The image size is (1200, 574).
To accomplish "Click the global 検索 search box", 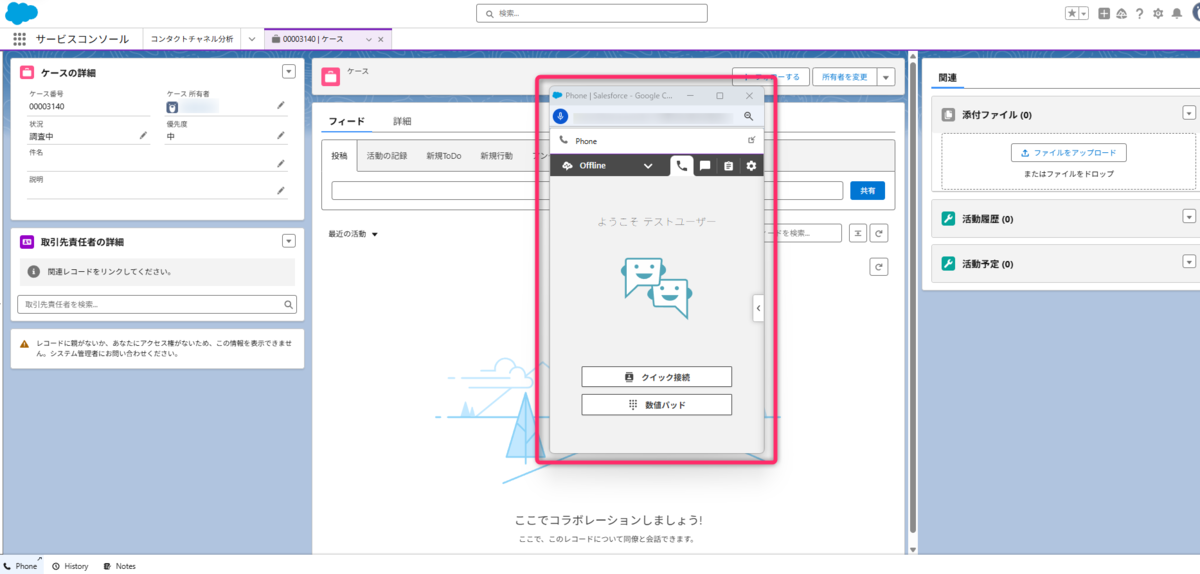I will [x=592, y=13].
